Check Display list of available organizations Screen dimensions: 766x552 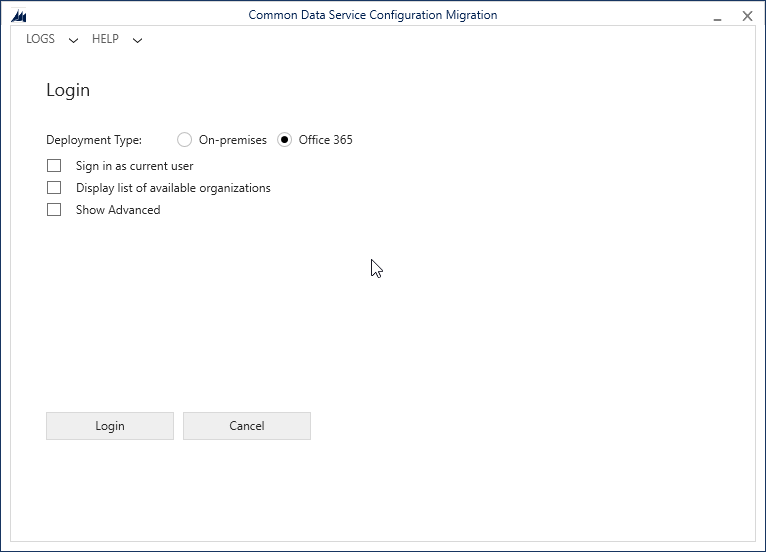point(54,188)
